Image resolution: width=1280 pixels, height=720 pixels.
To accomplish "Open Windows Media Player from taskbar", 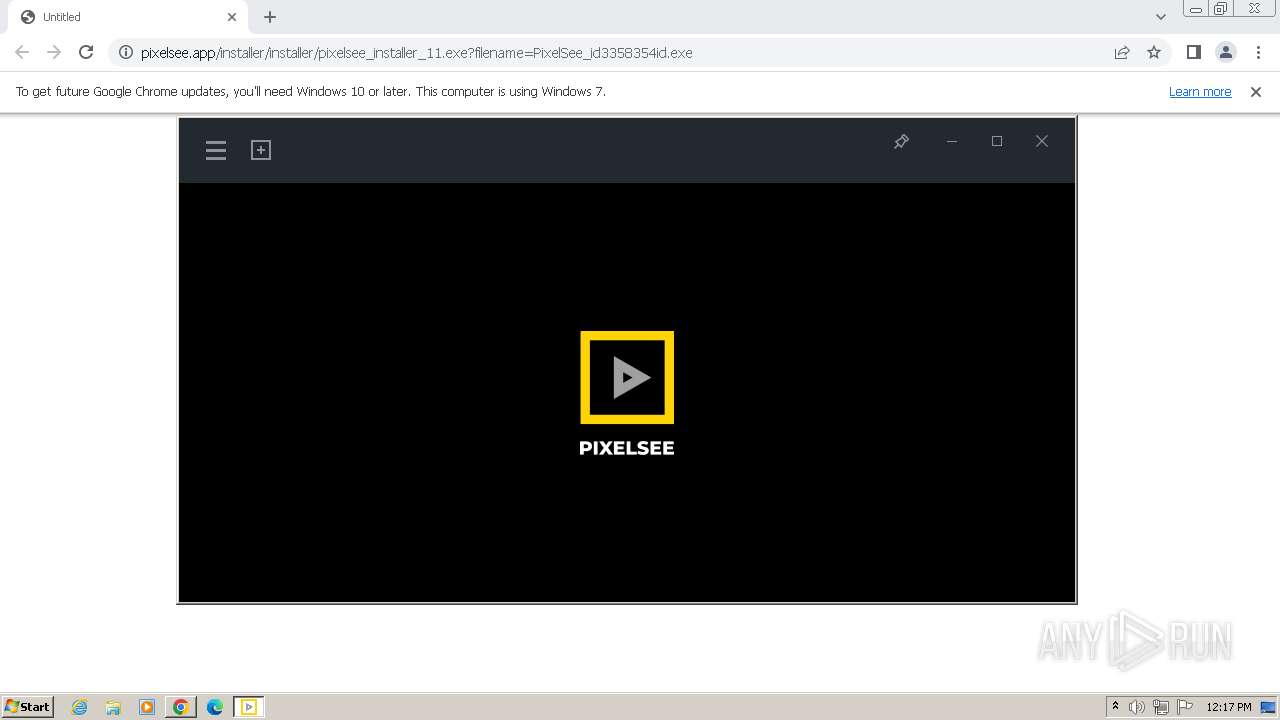I will tap(147, 707).
